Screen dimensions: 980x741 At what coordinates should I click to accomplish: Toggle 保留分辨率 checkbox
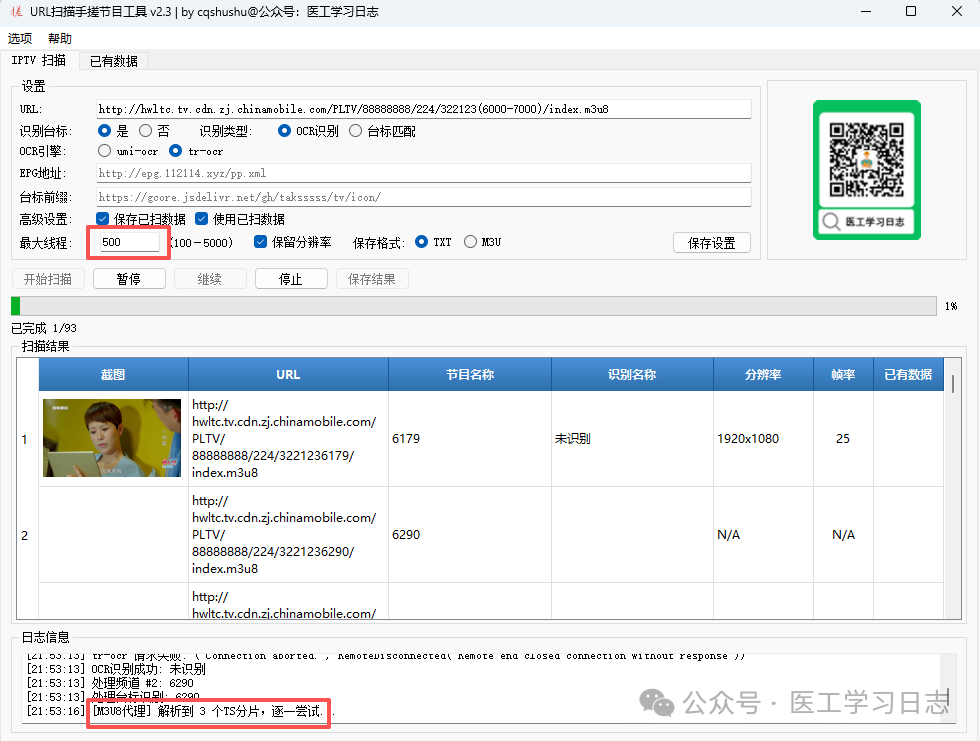pos(260,242)
